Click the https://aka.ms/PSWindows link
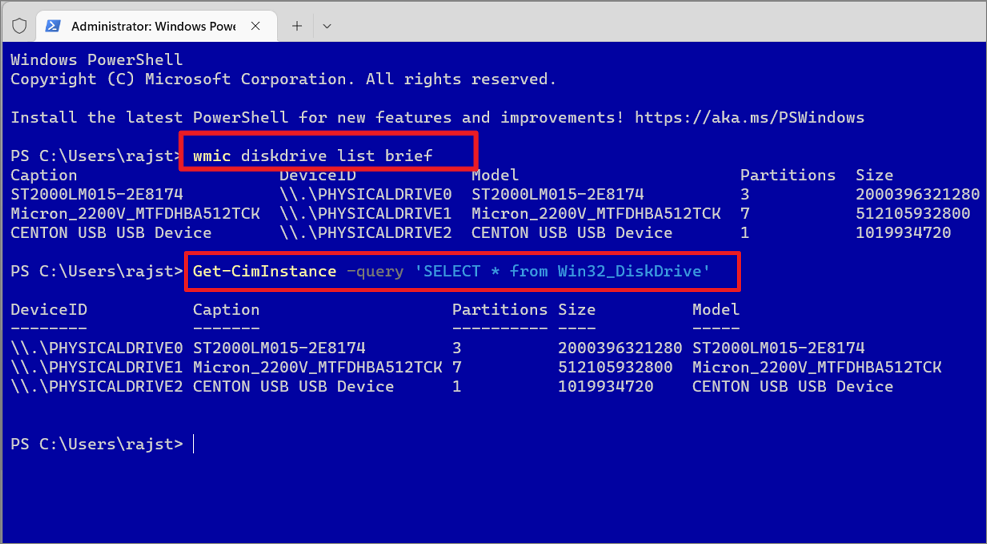The height and width of the screenshot is (544, 987). coord(749,118)
